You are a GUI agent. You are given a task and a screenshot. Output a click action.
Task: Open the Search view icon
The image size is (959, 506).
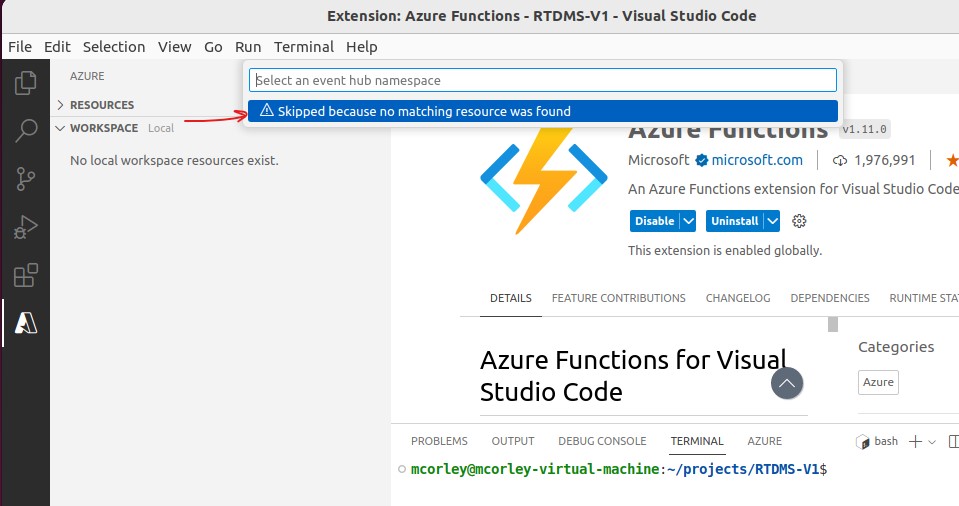[25, 130]
